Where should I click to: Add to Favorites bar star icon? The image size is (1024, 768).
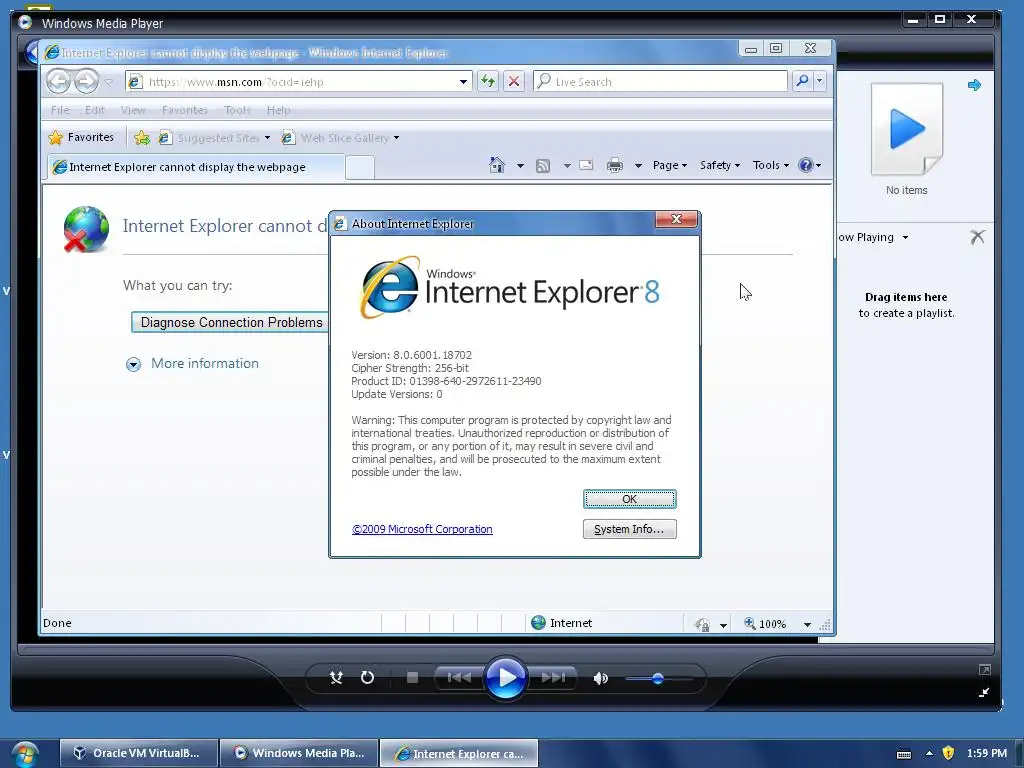coord(142,138)
